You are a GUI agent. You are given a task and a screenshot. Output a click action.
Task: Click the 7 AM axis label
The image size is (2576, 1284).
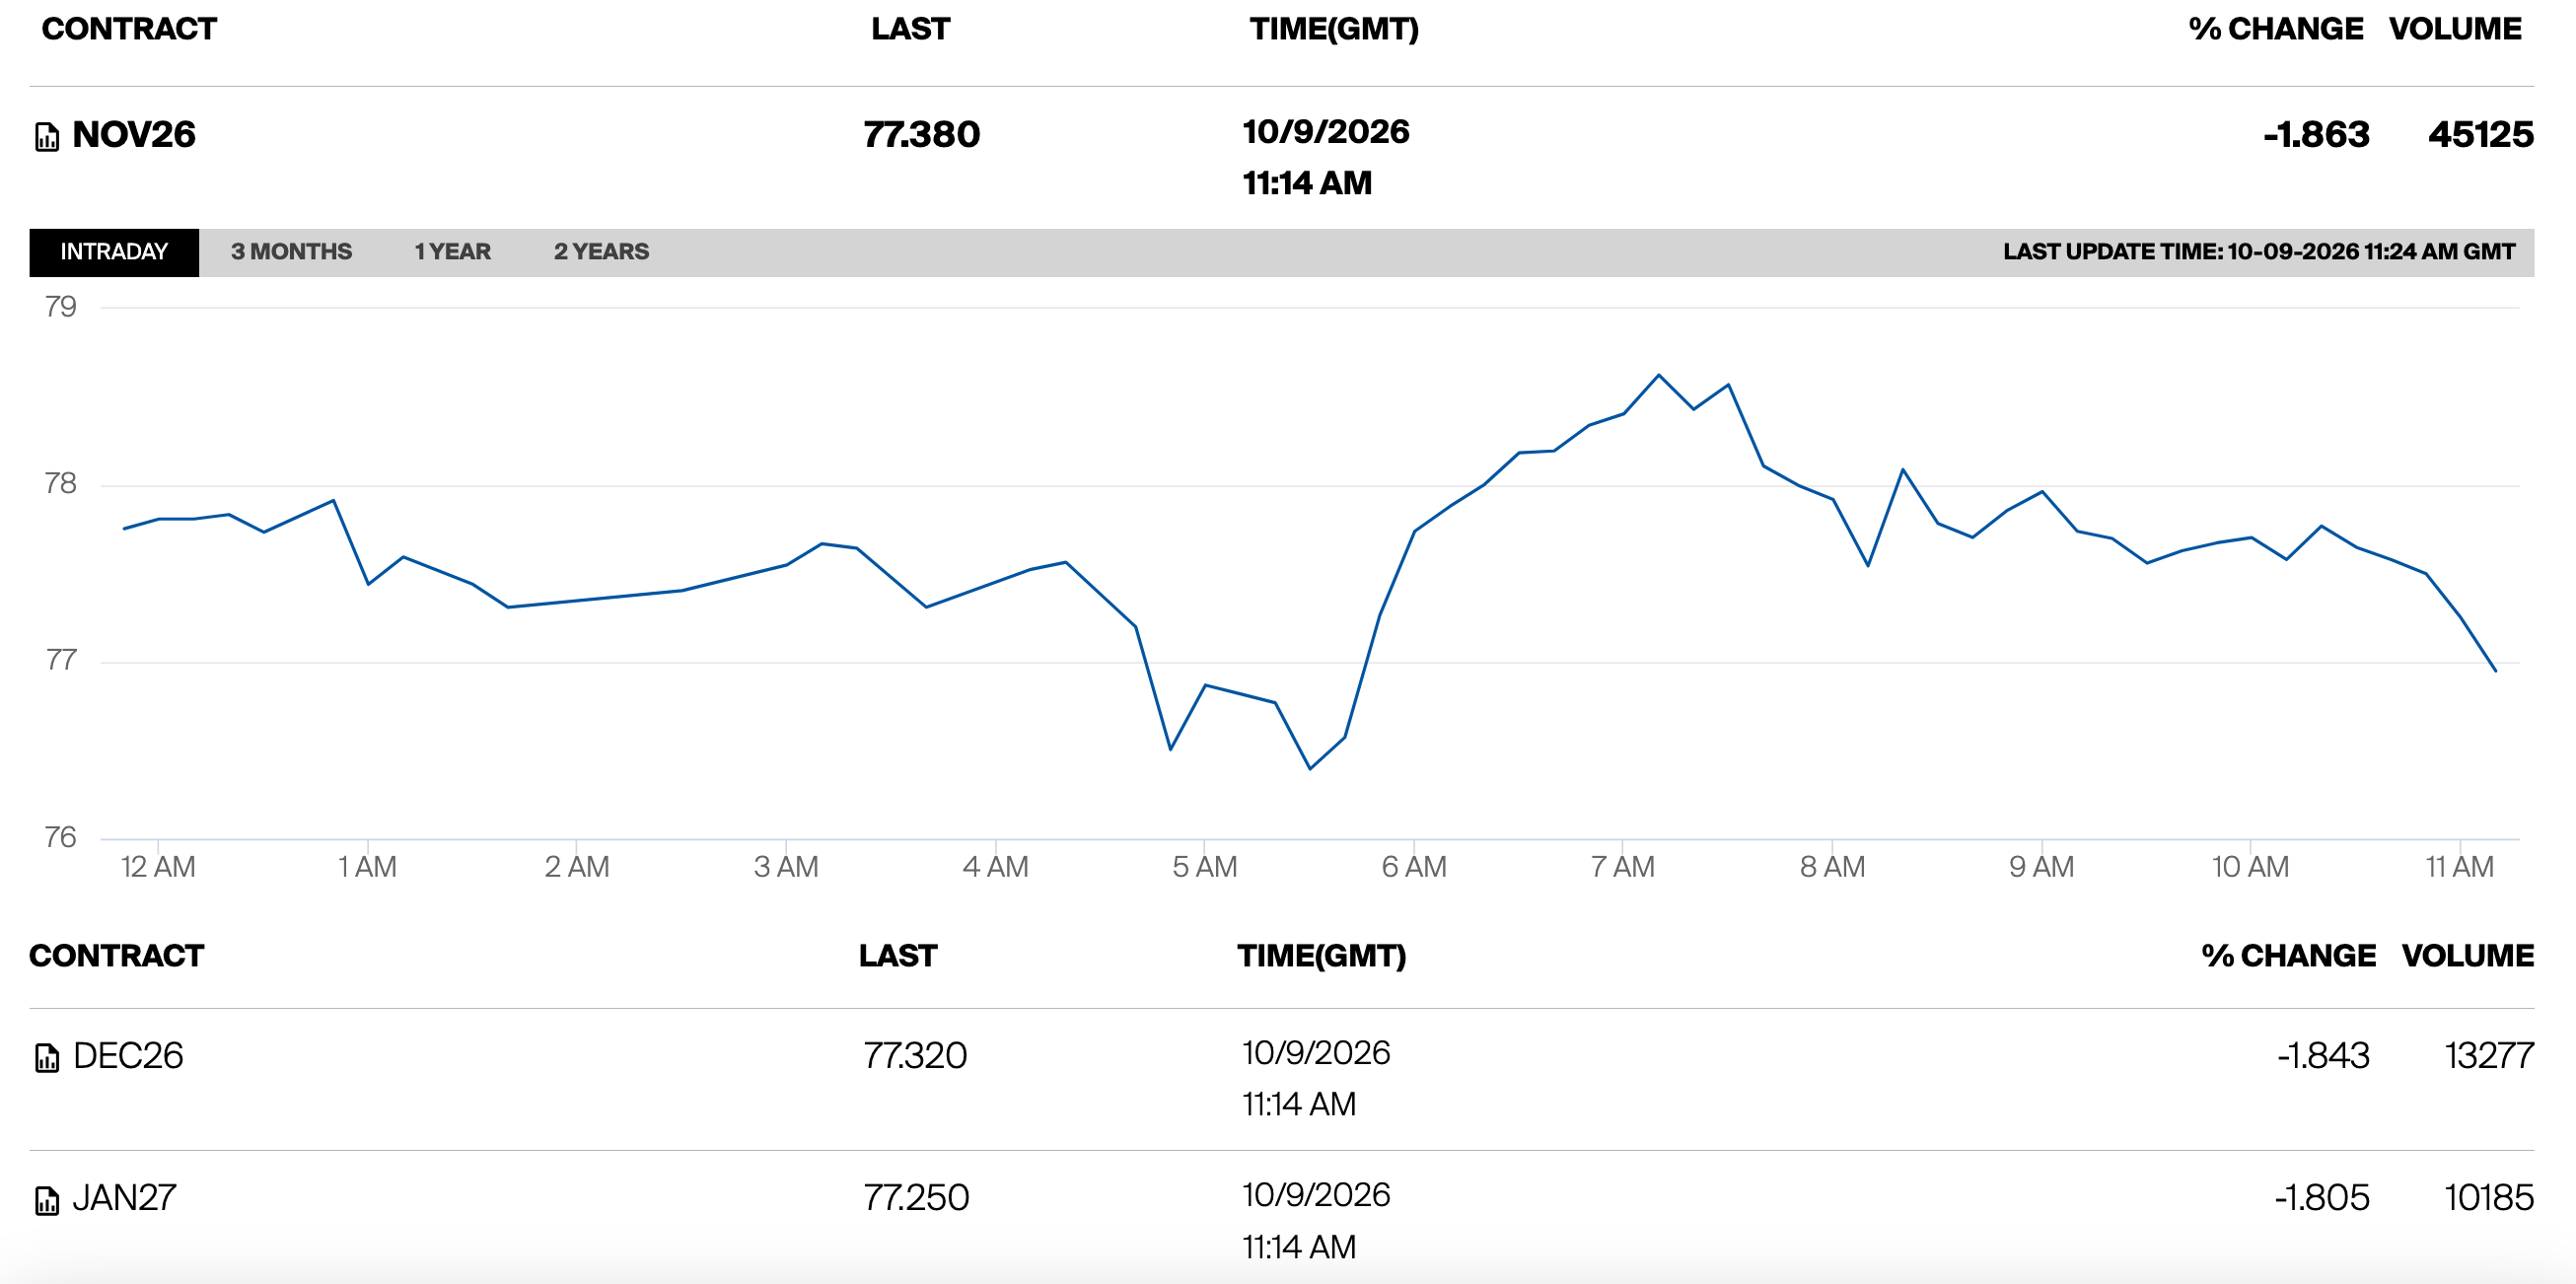(x=1623, y=867)
